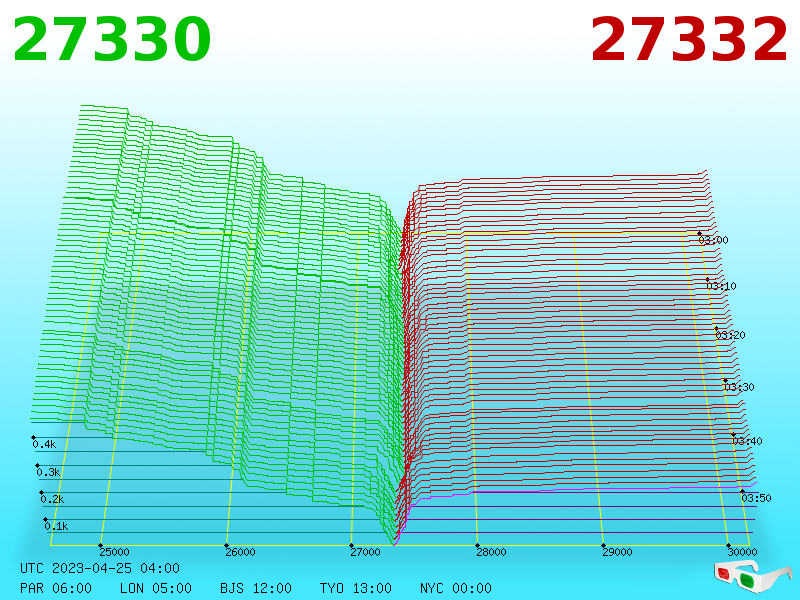Click the 0.4k volume axis label
800x600 pixels.
click(x=44, y=444)
